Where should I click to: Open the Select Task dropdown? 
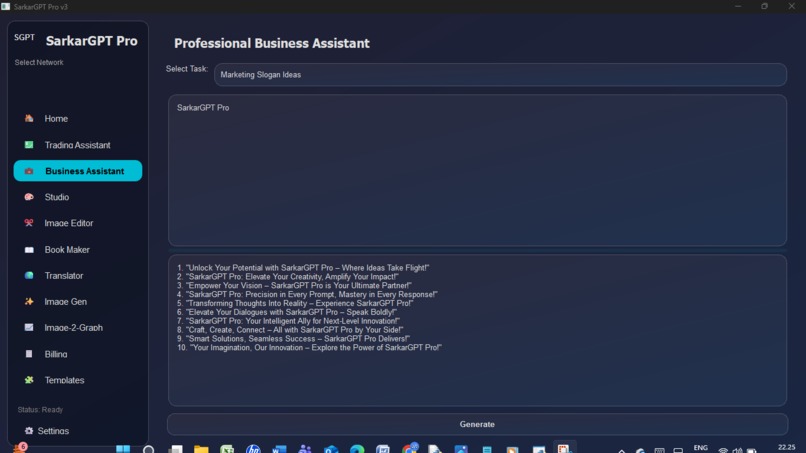point(500,75)
